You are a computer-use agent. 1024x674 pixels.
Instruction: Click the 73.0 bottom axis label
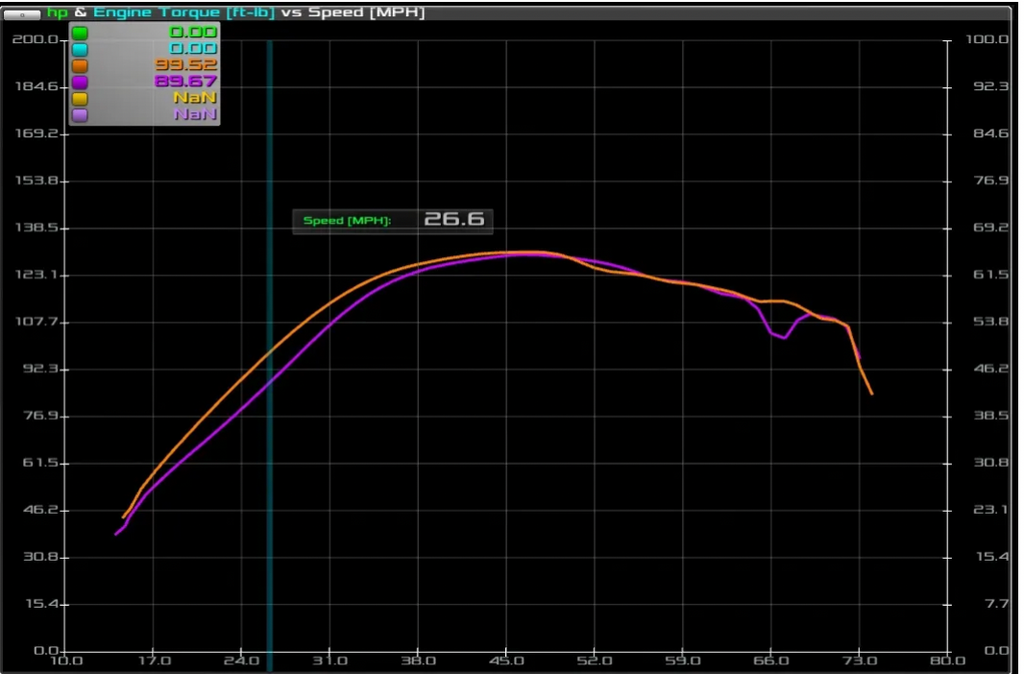pos(859,661)
